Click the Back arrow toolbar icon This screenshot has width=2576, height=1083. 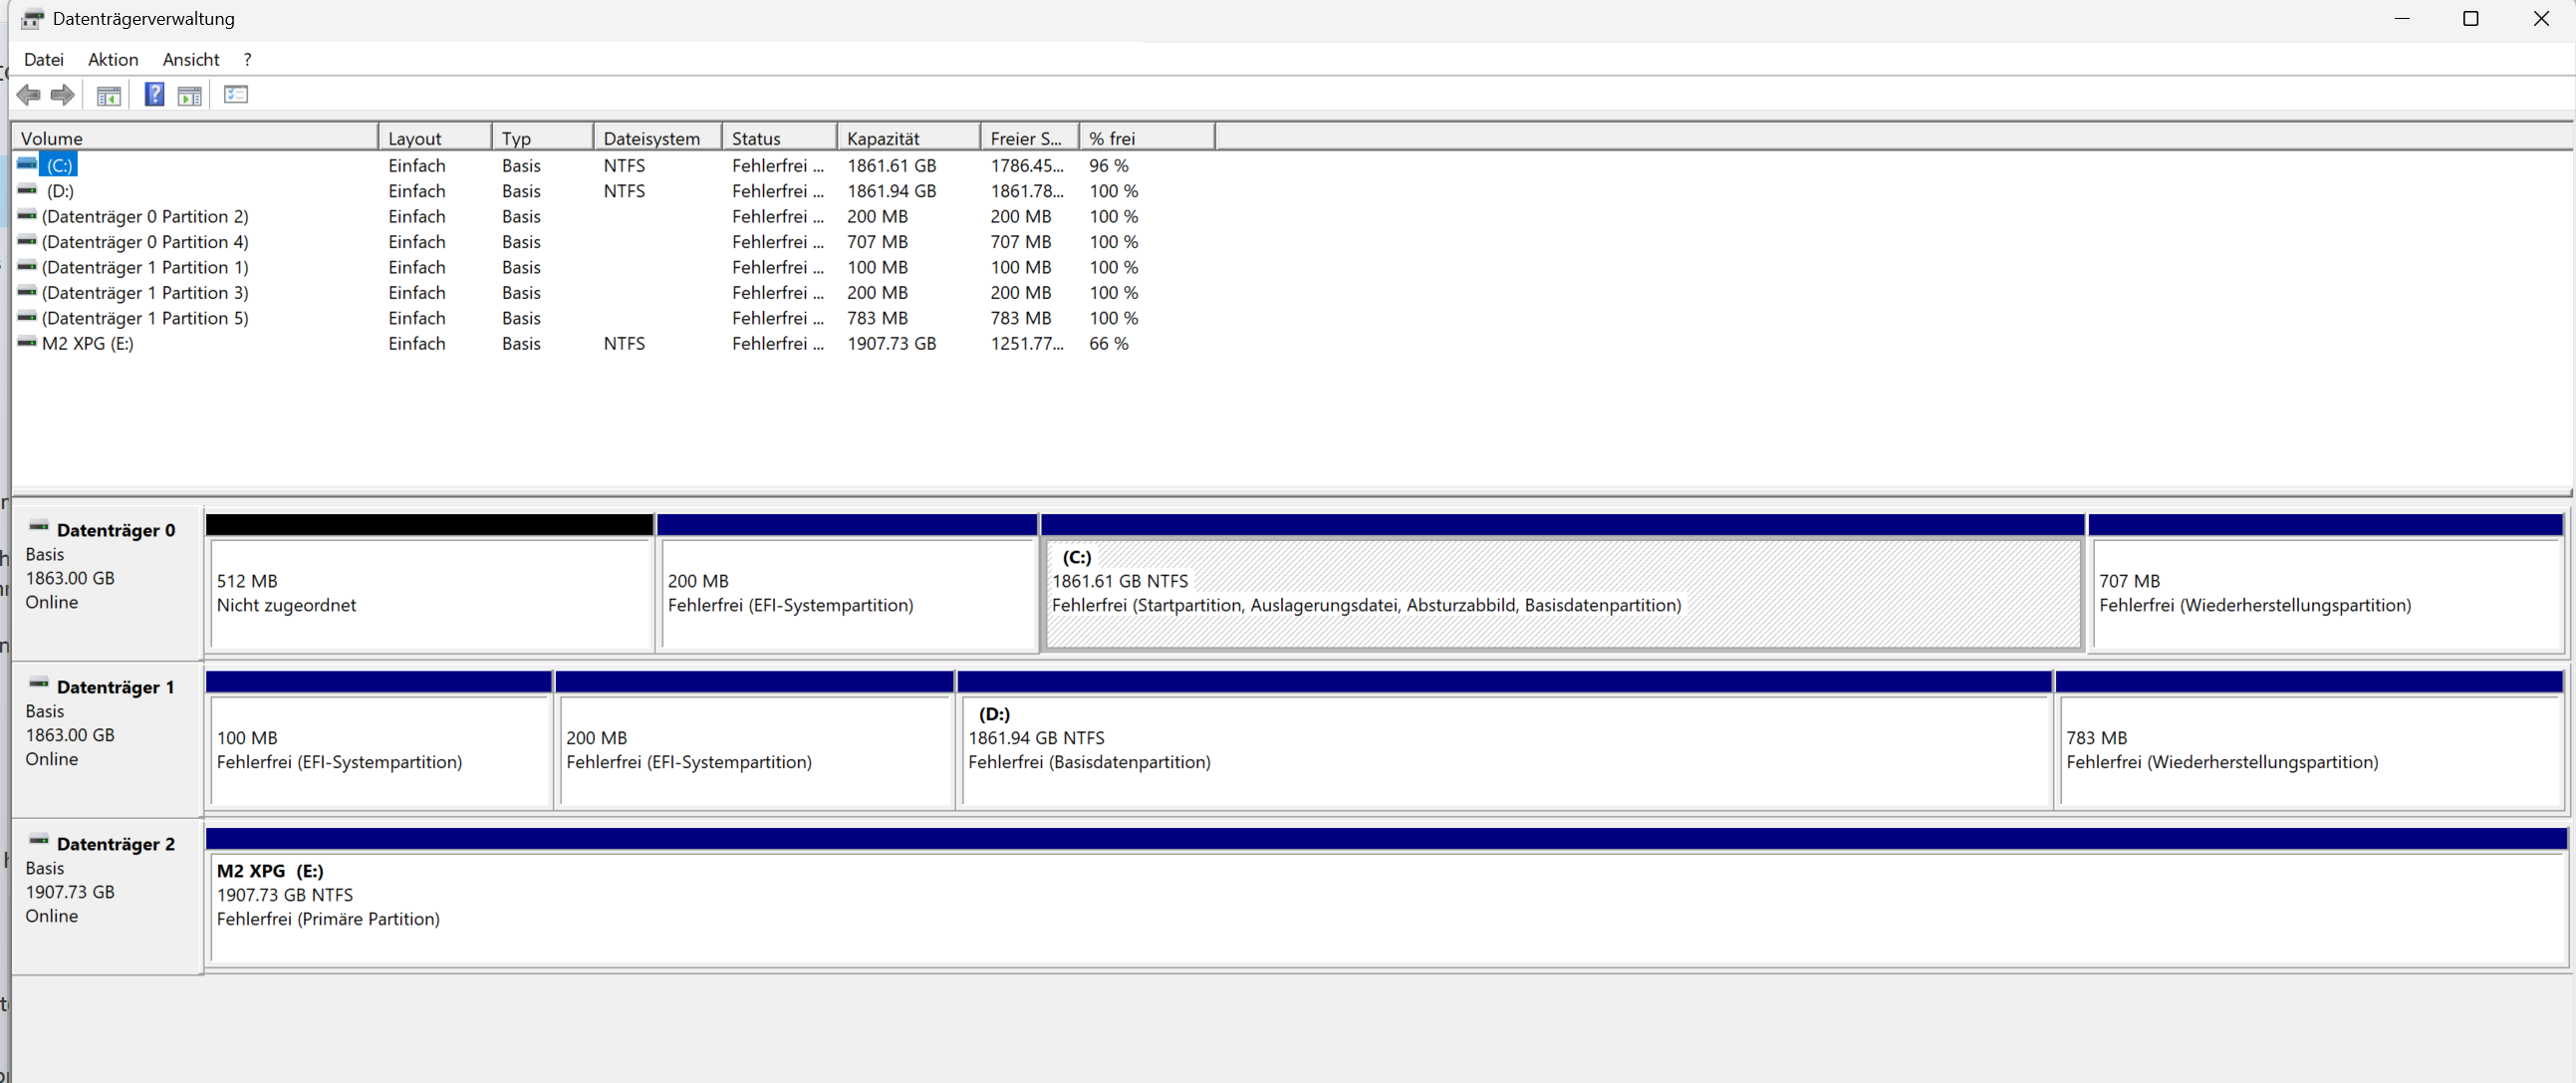tap(28, 95)
